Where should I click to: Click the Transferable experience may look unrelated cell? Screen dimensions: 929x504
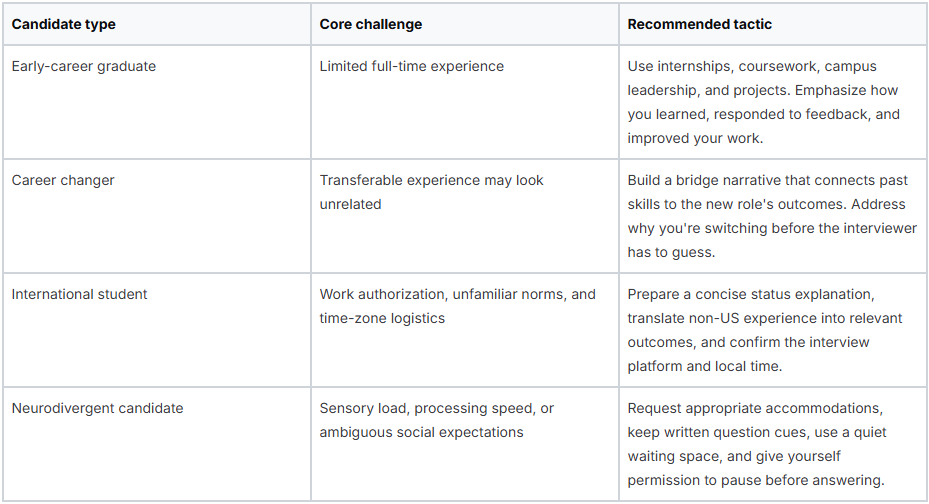tap(465, 216)
